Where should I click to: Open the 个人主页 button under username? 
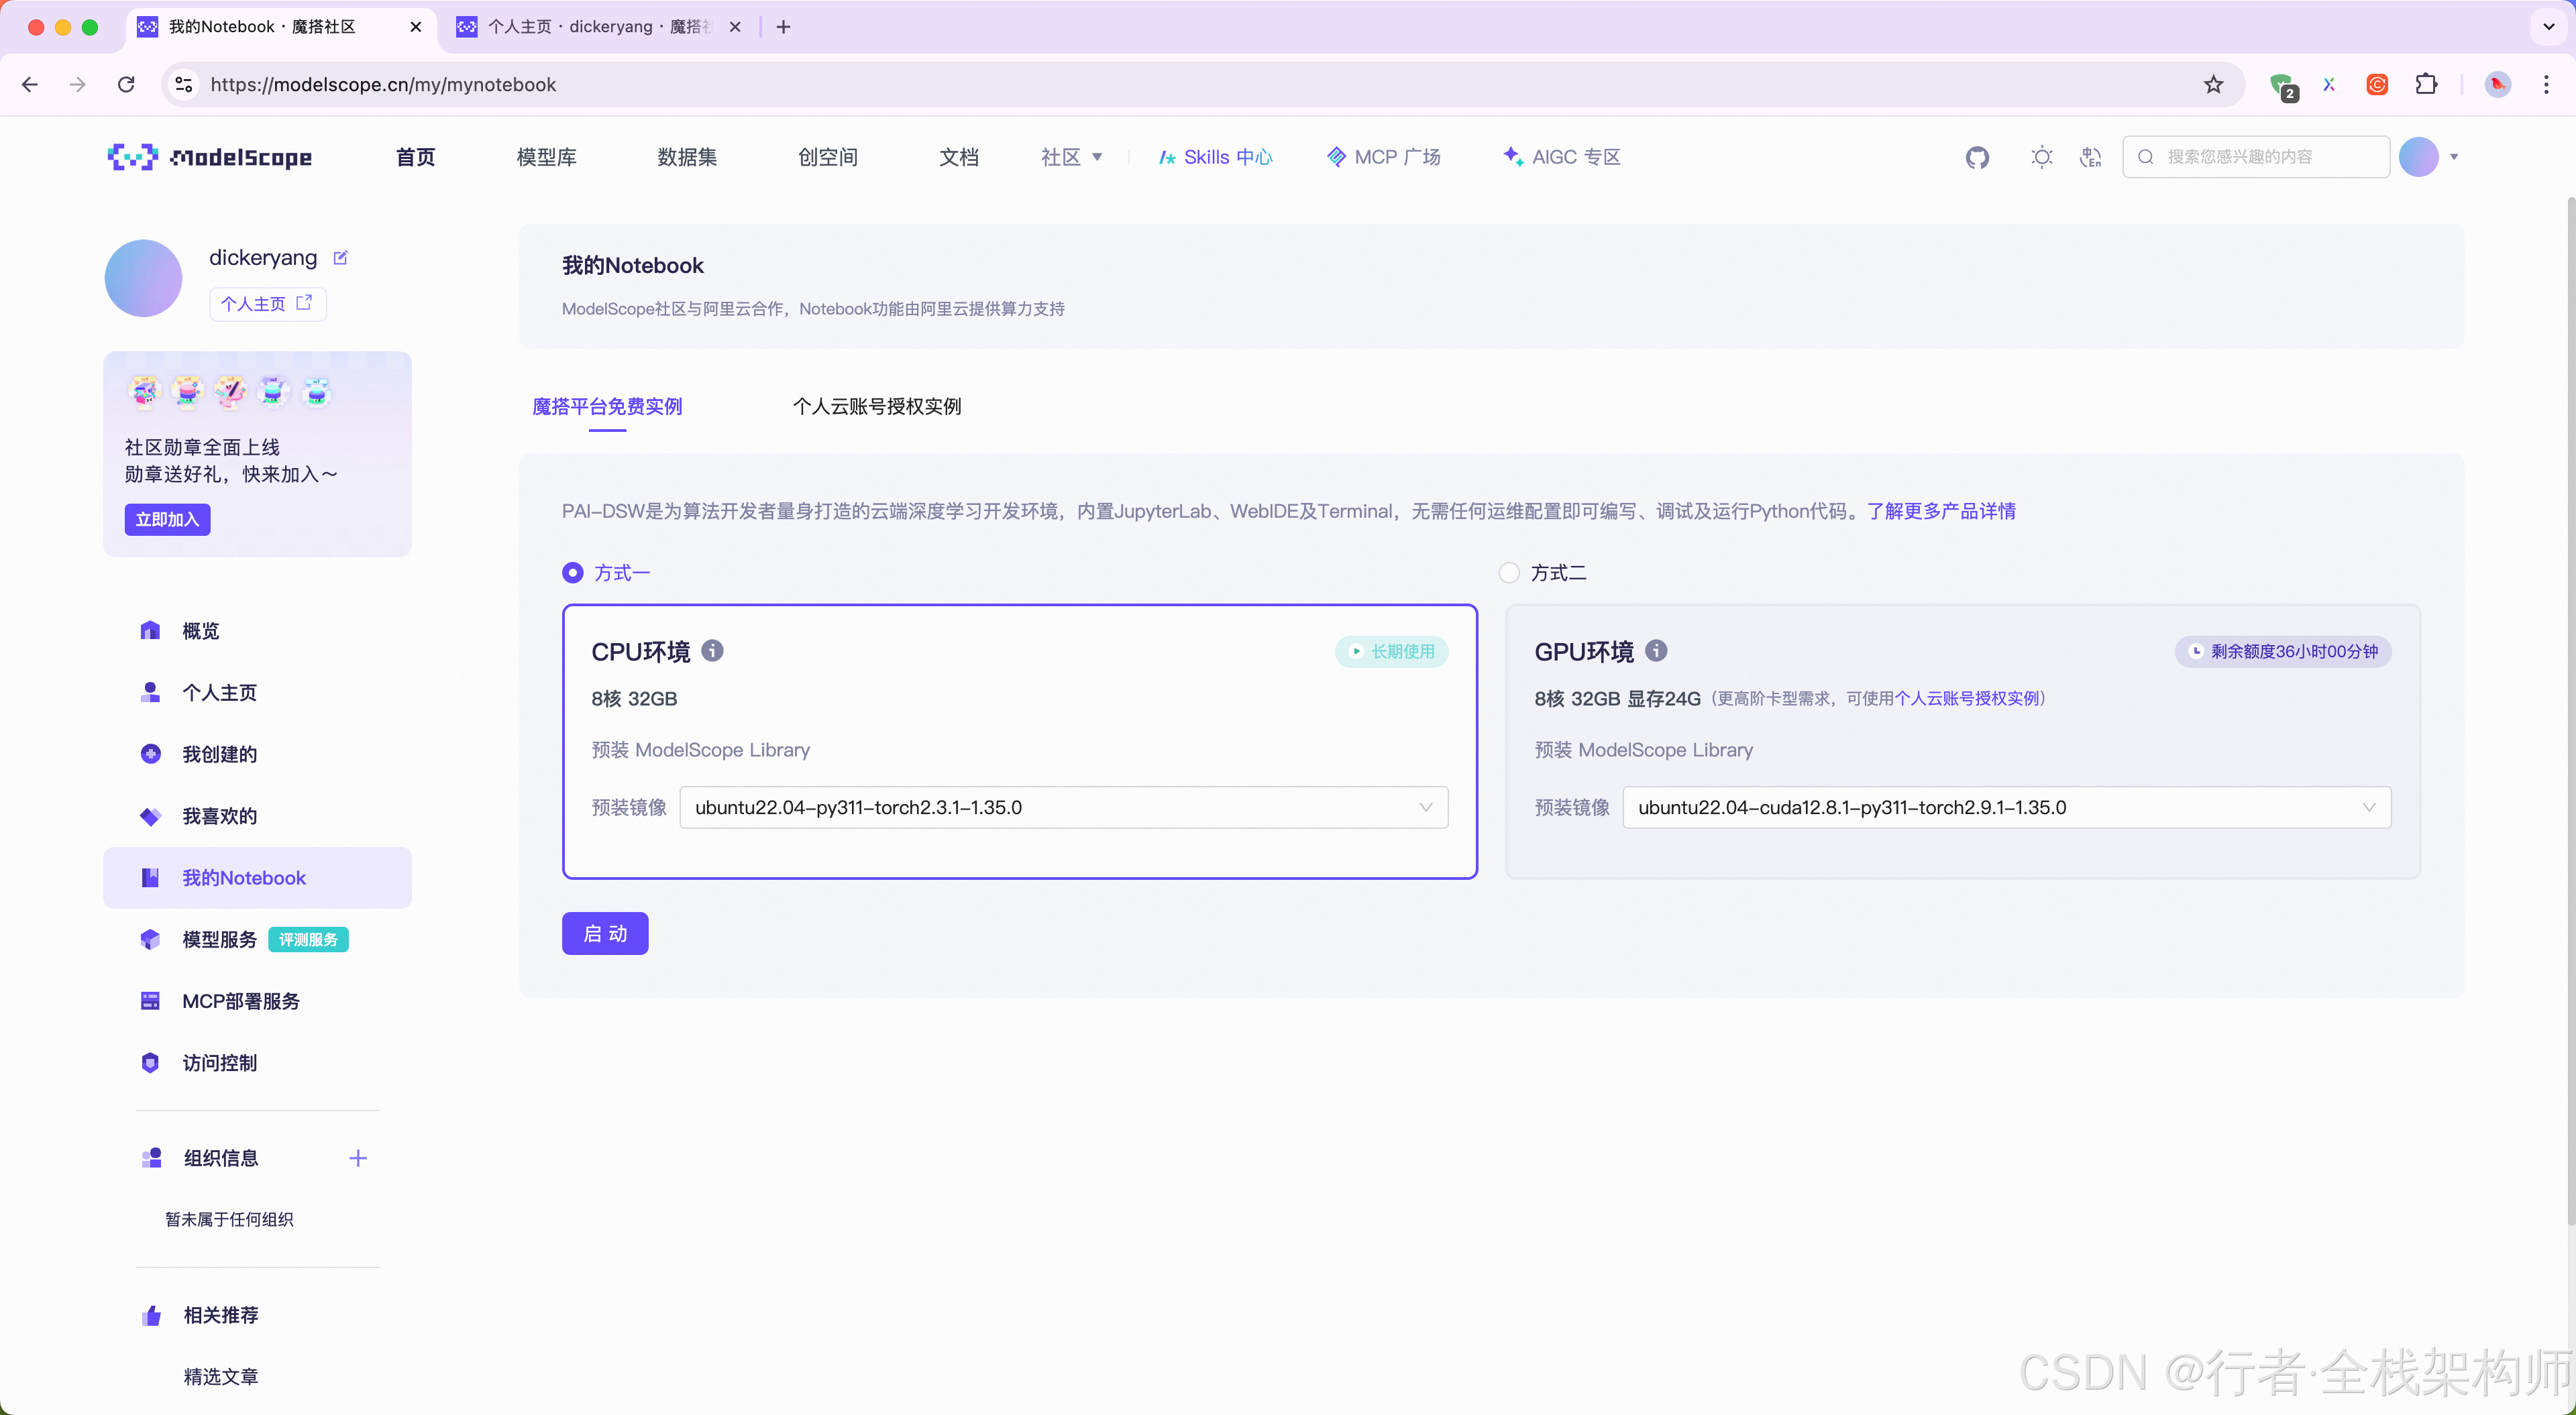267,303
